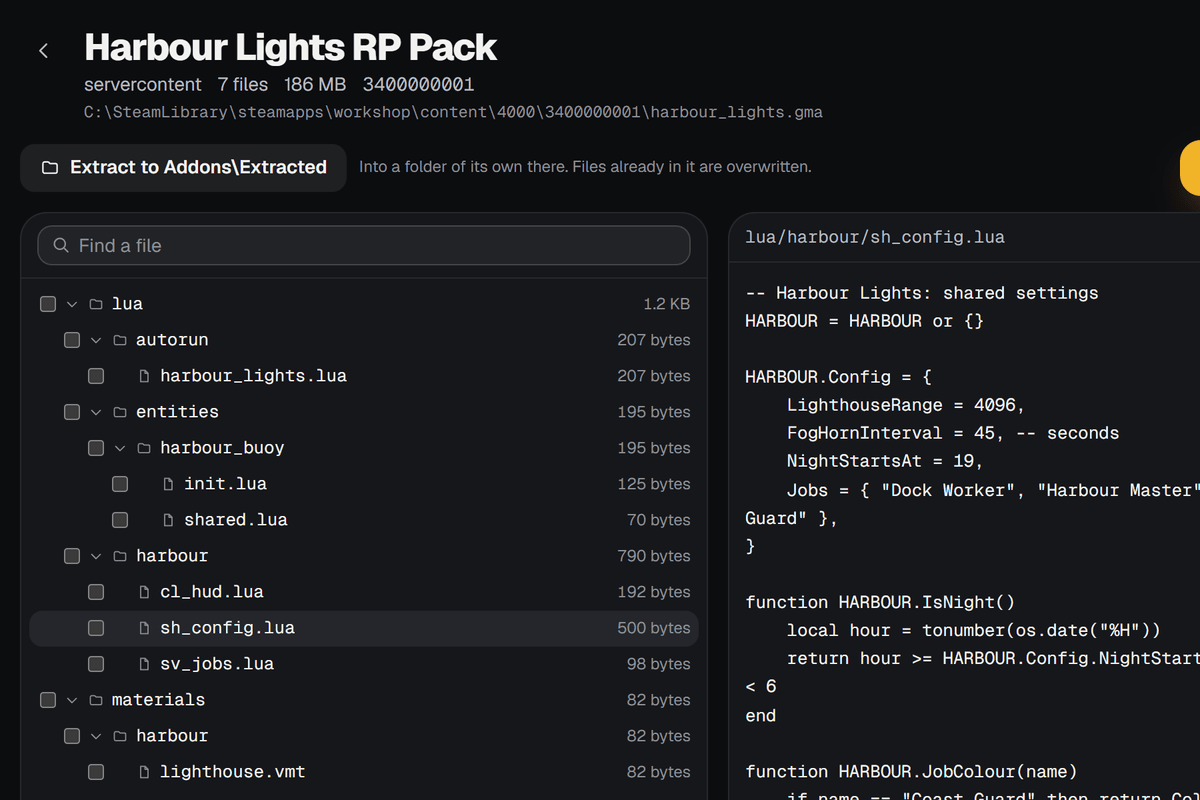Click the 1.2 KB size of lua folder
The height and width of the screenshot is (800, 1200).
(666, 304)
